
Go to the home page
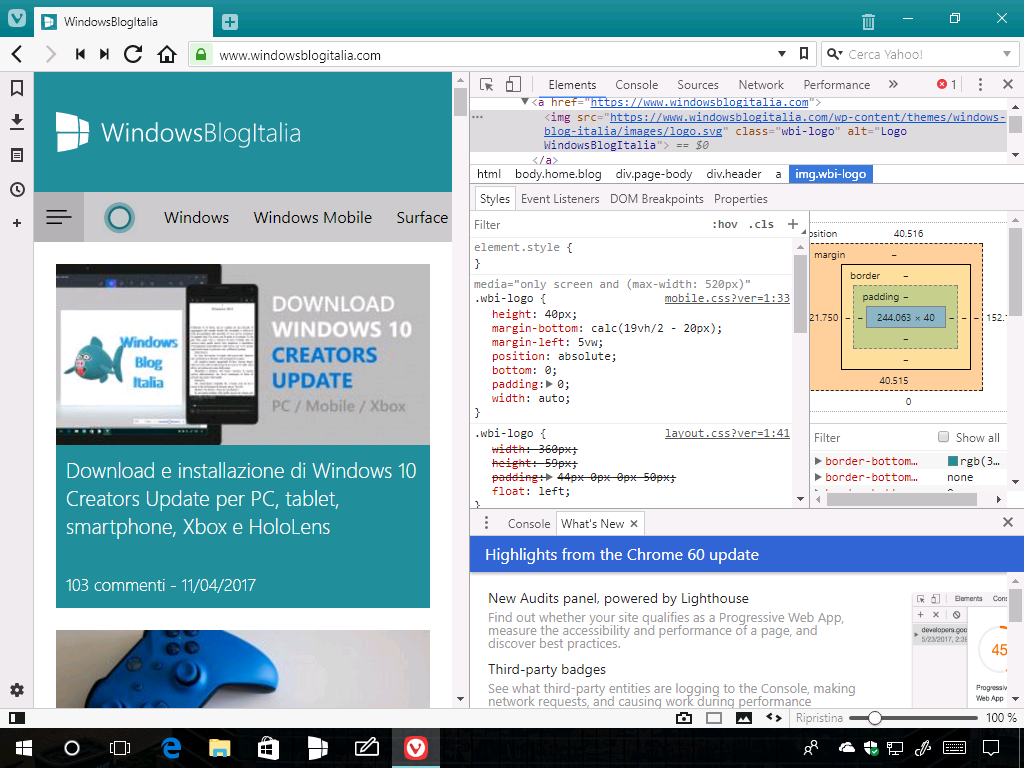click(x=167, y=54)
